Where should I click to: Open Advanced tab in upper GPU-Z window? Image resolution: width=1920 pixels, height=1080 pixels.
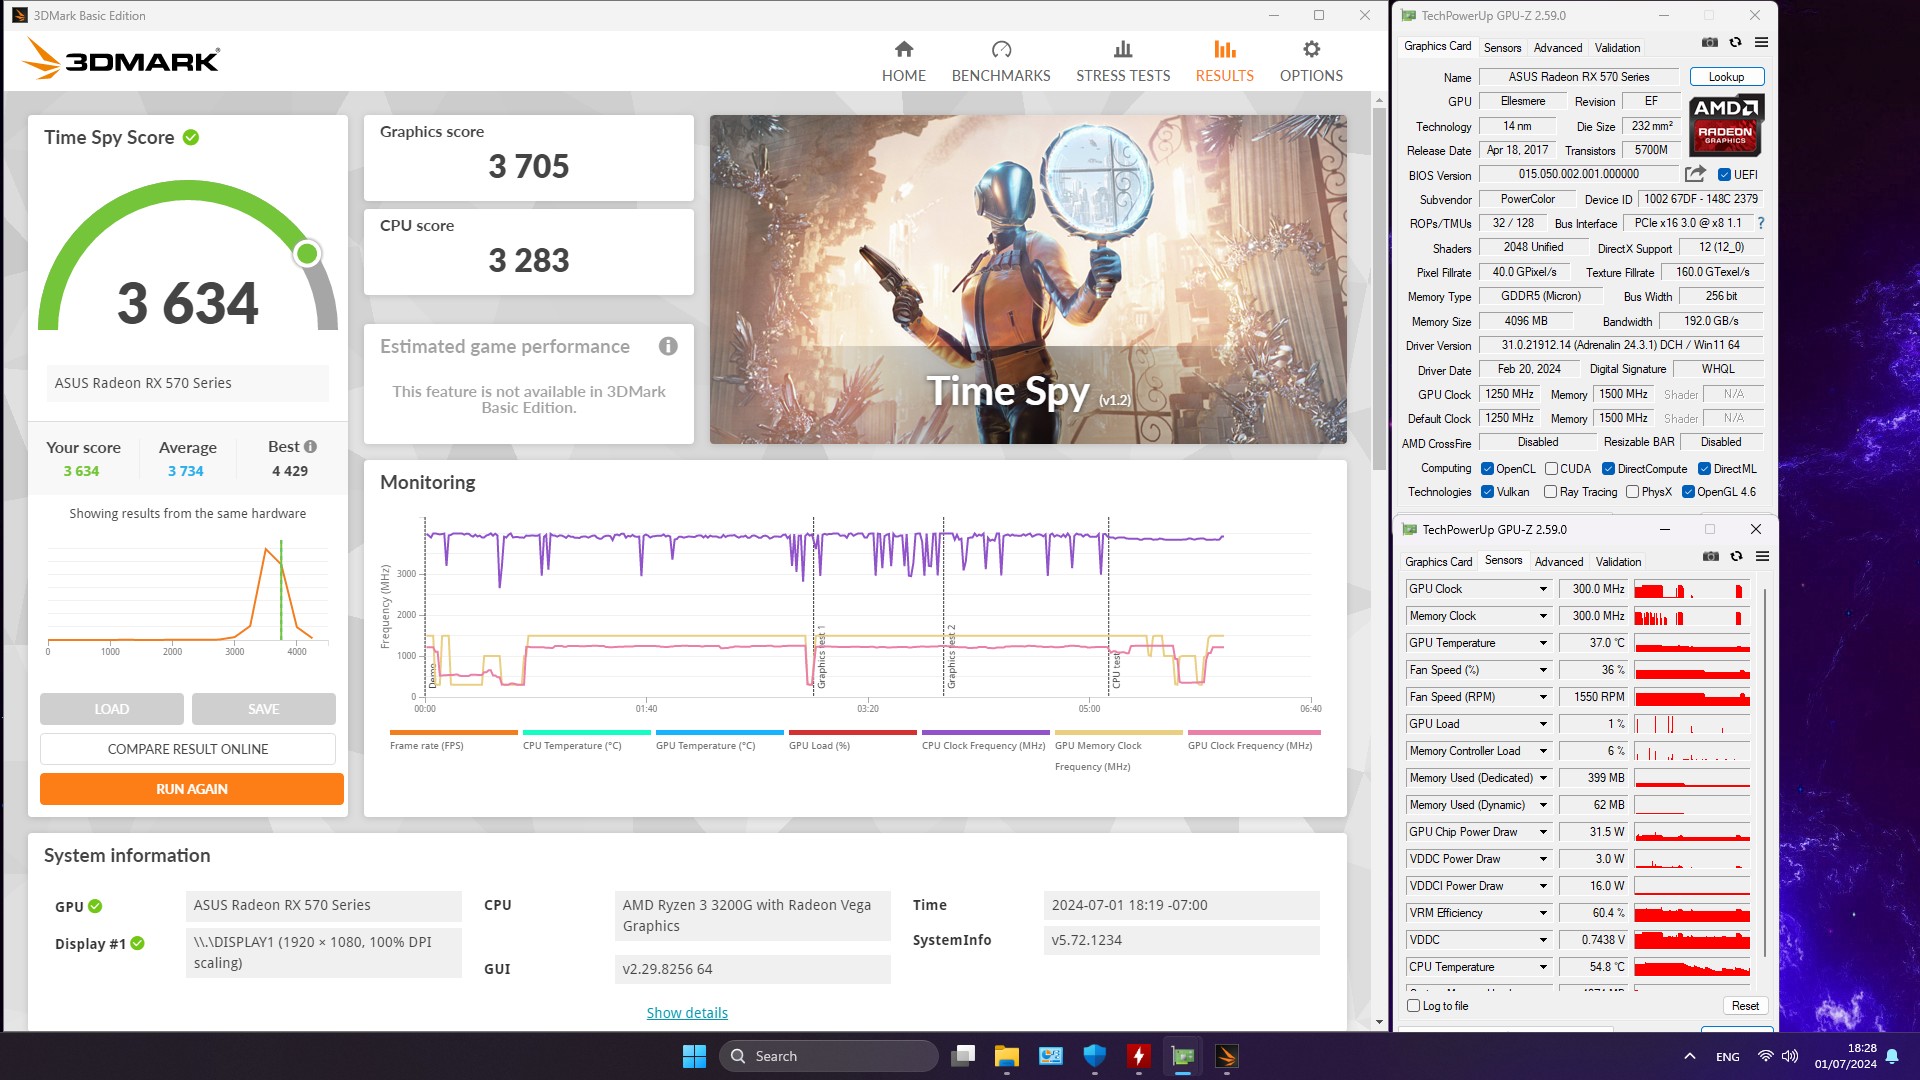(1558, 48)
